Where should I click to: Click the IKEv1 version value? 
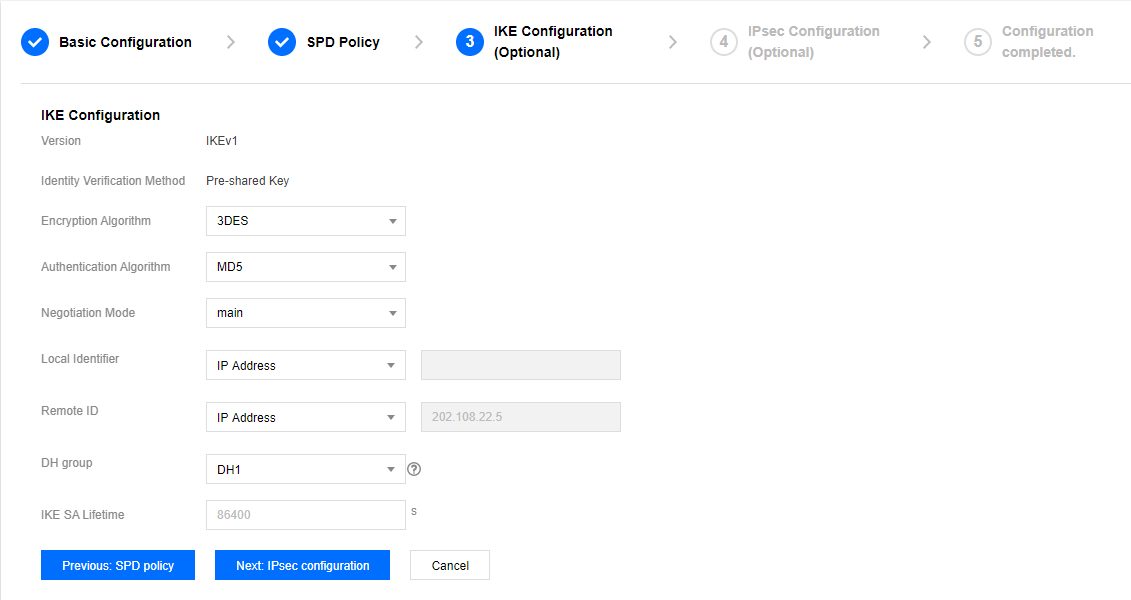[x=221, y=141]
